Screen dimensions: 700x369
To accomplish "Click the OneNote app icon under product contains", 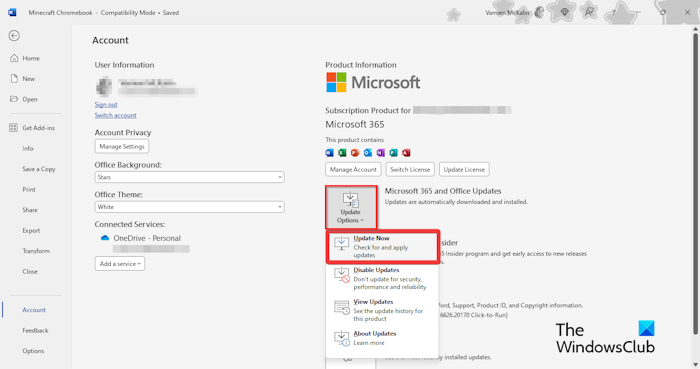I will coord(380,153).
